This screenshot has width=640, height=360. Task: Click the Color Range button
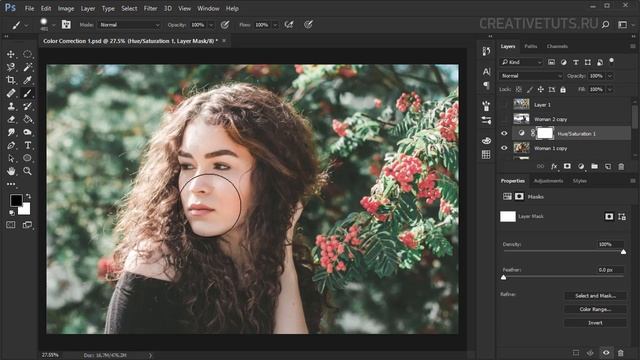pos(595,309)
